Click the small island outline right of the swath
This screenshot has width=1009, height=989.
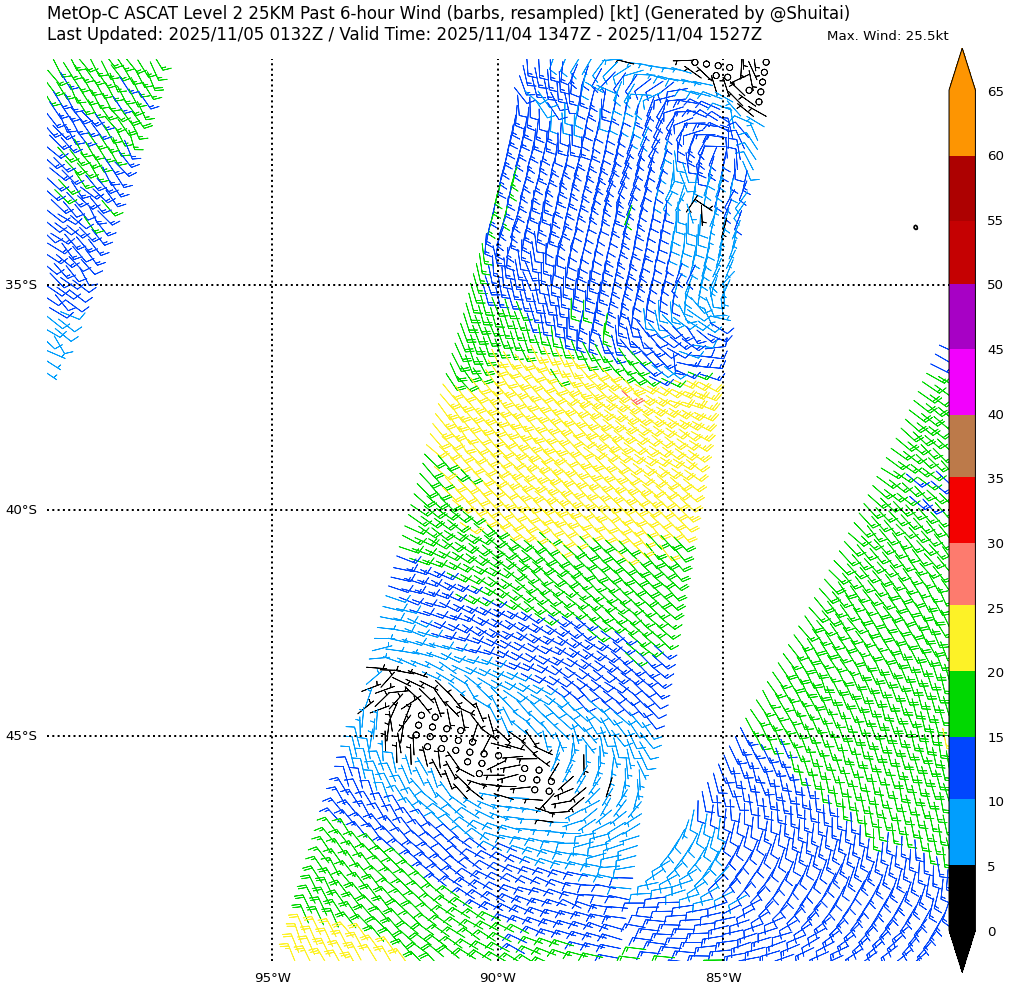click(915, 227)
